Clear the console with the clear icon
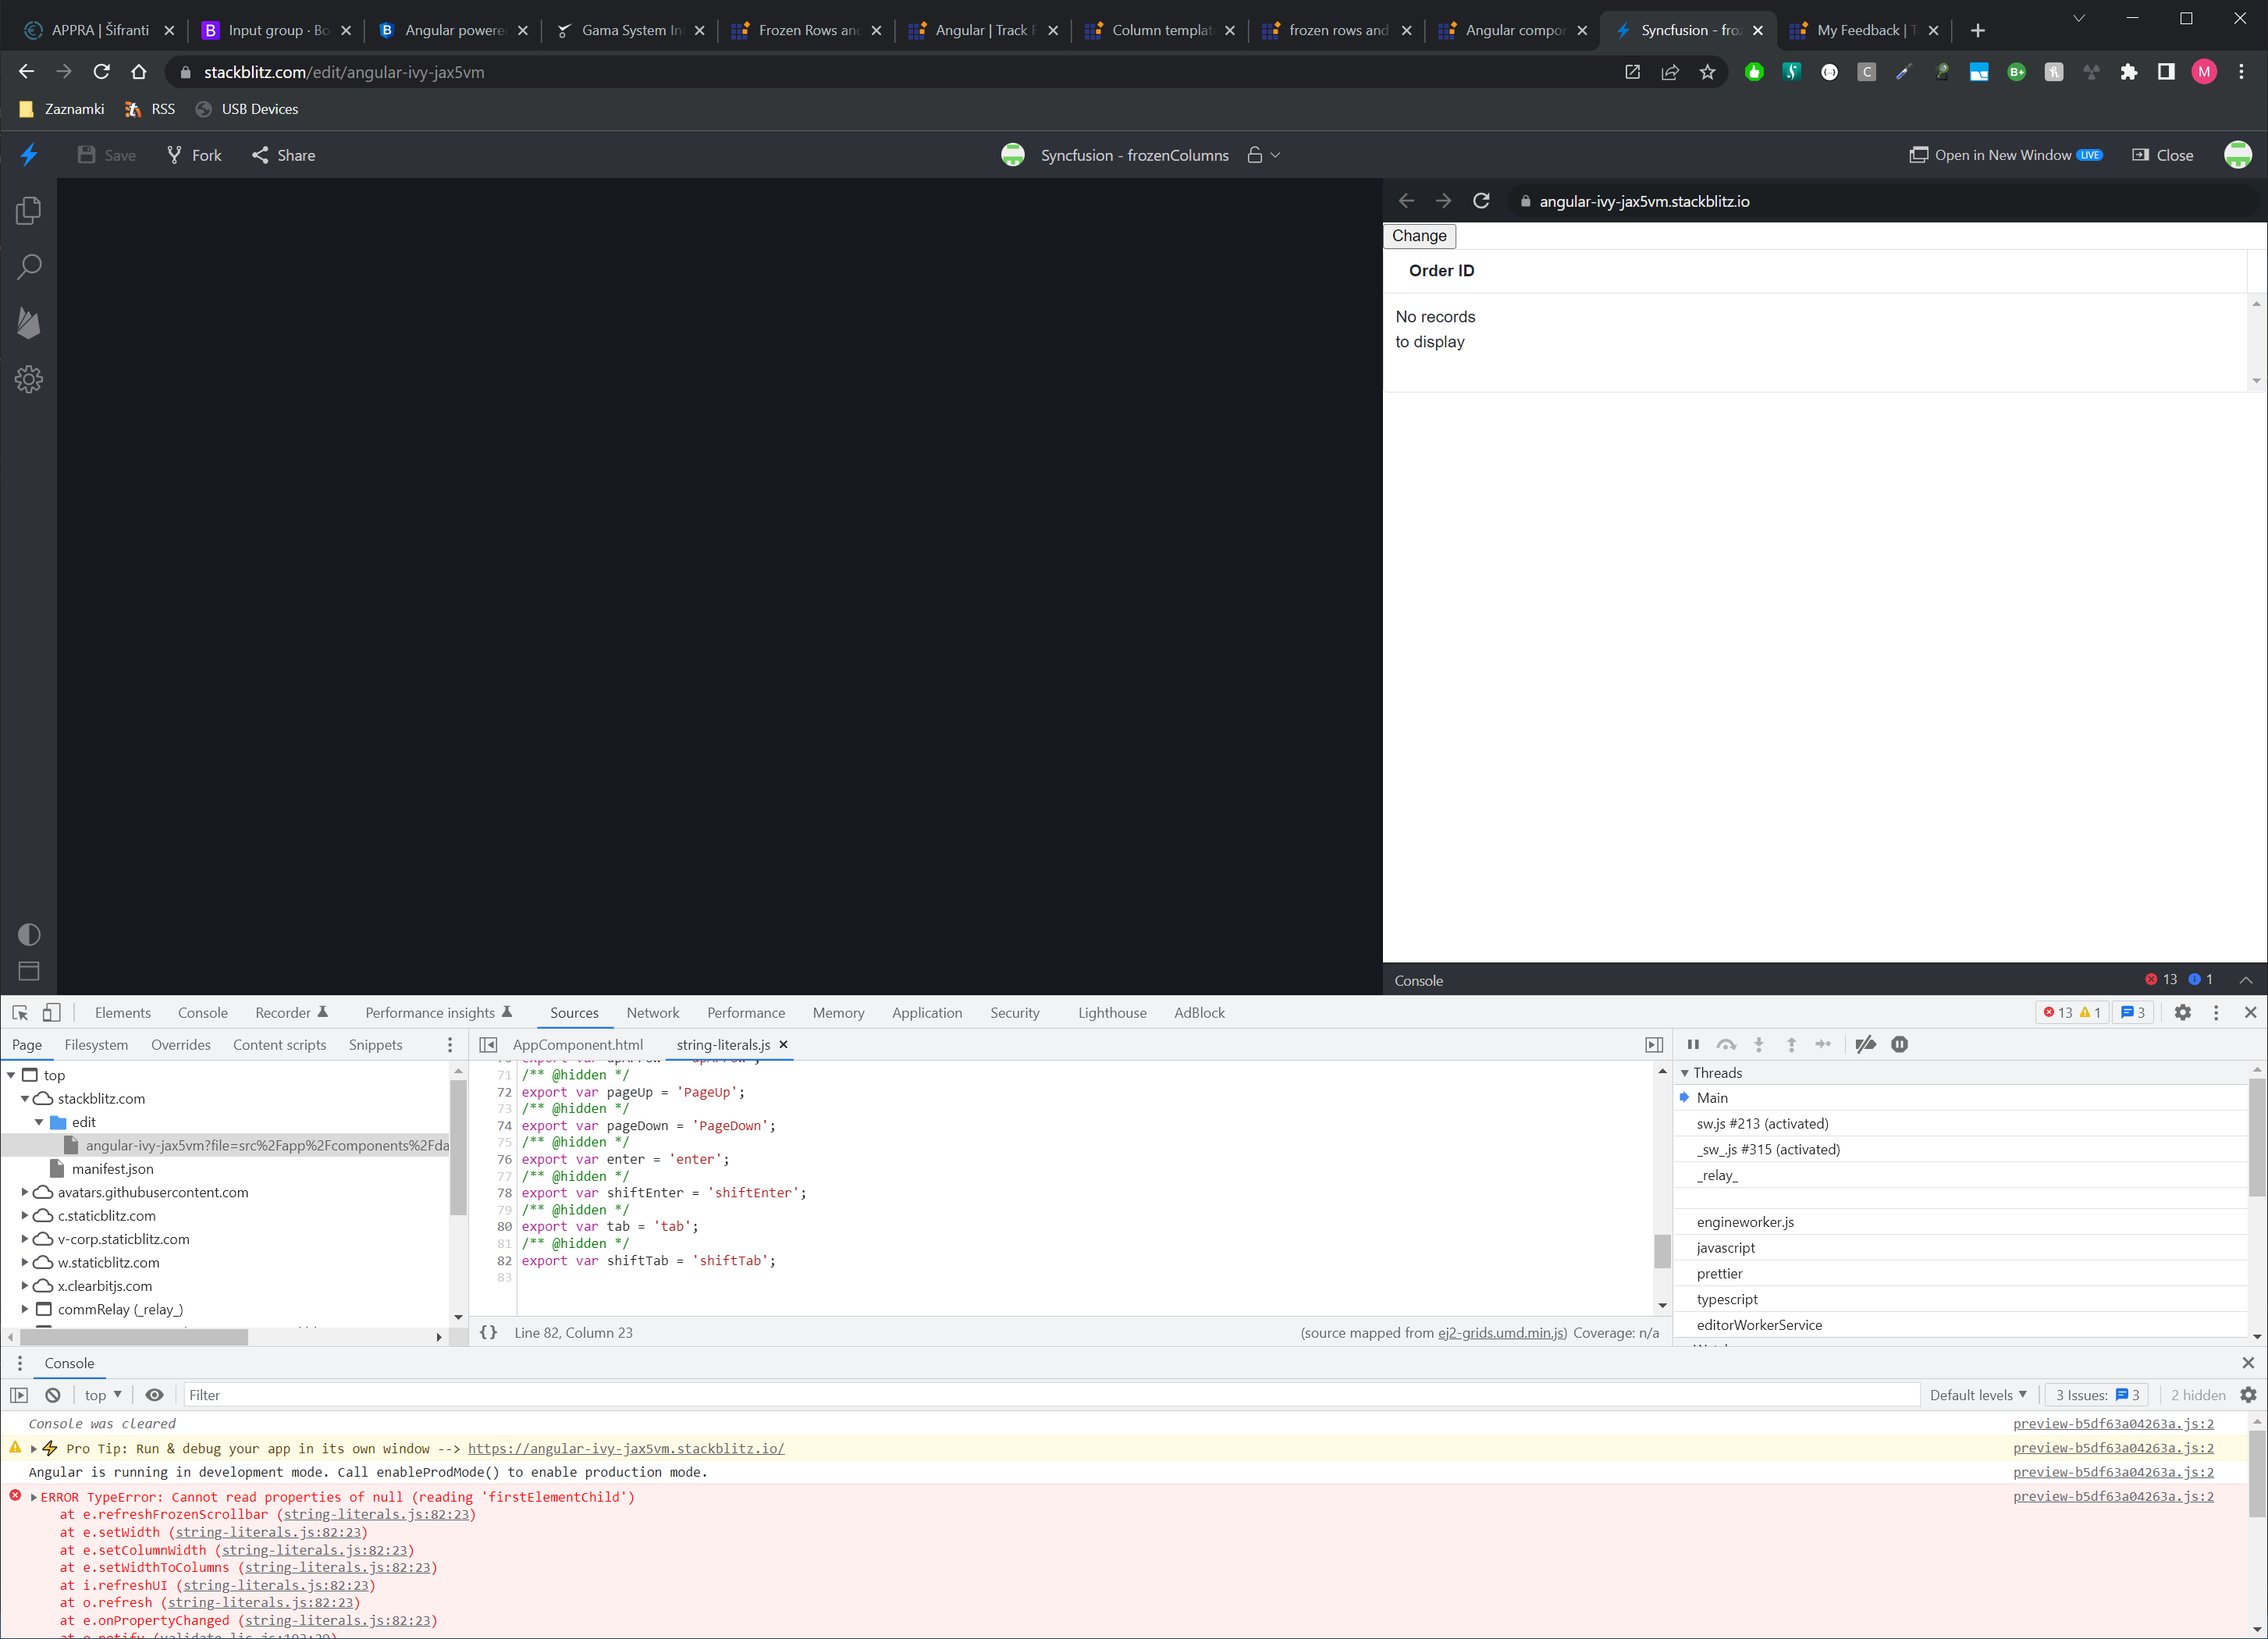This screenshot has height=1639, width=2268. pyautogui.click(x=53, y=1395)
